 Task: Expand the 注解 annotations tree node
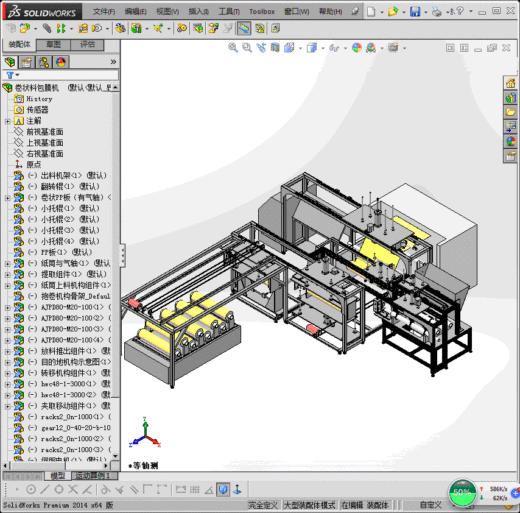[x=8, y=121]
